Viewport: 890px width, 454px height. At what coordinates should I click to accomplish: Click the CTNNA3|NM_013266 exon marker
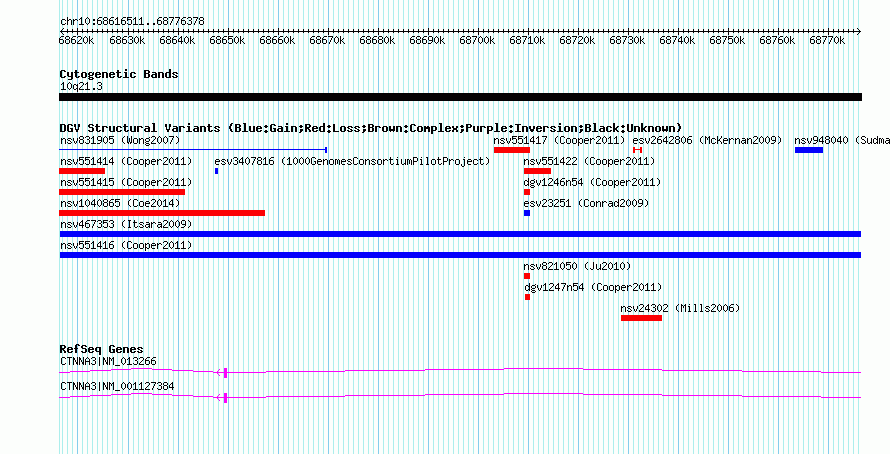[x=225, y=372]
